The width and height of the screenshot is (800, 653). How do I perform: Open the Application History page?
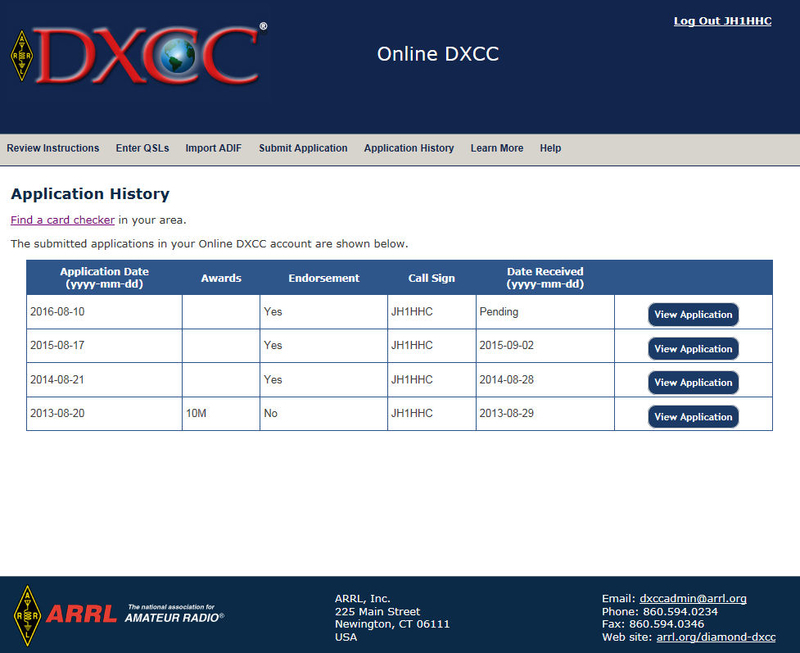(409, 148)
